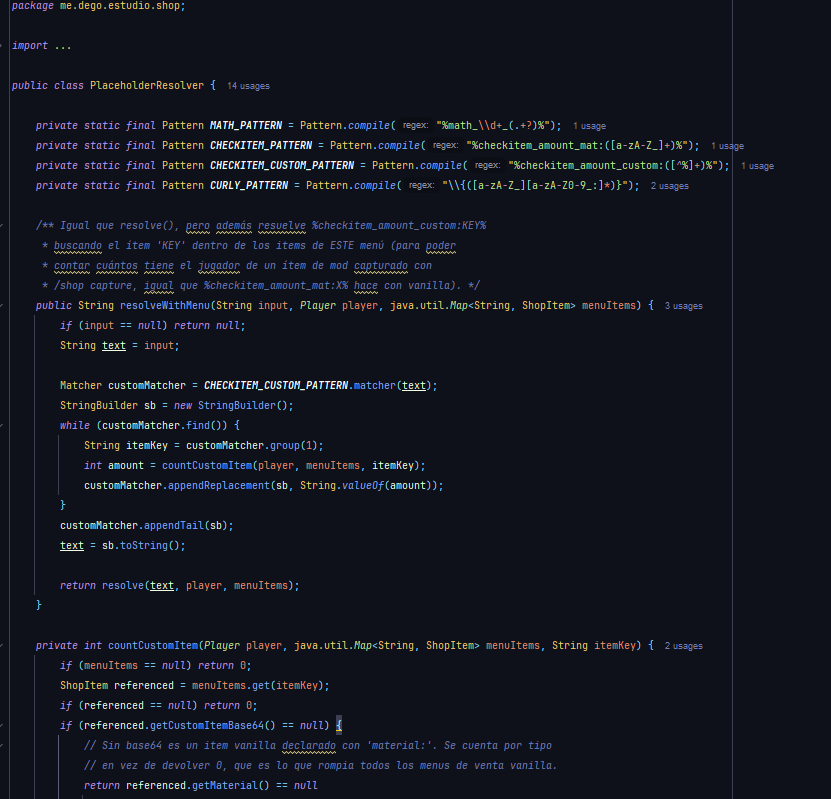Click the 'if (input == null) return null;' line
This screenshot has width=831, height=799.
pyautogui.click(x=153, y=325)
